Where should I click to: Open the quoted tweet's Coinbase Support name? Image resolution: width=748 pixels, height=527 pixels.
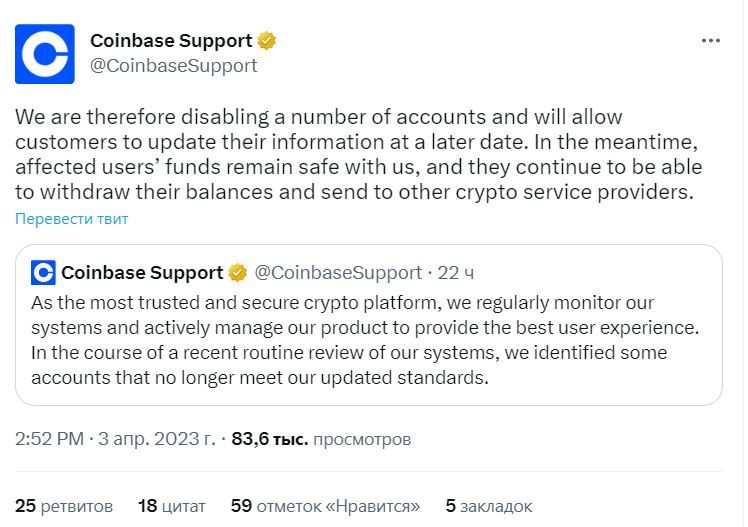point(142,273)
